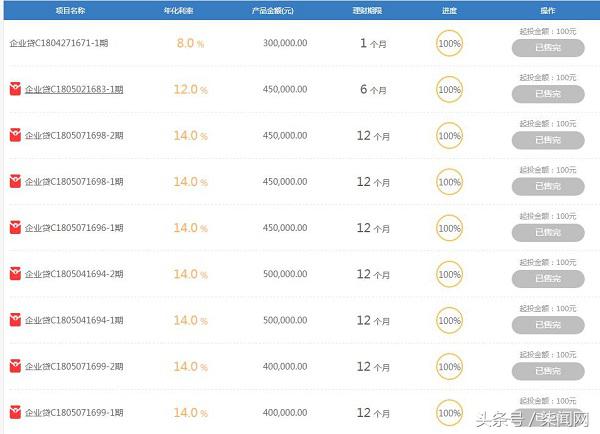Click 已售完 button for 企业贷C1805071699-2期
Viewport: 600px width, 434px height.
[548, 371]
